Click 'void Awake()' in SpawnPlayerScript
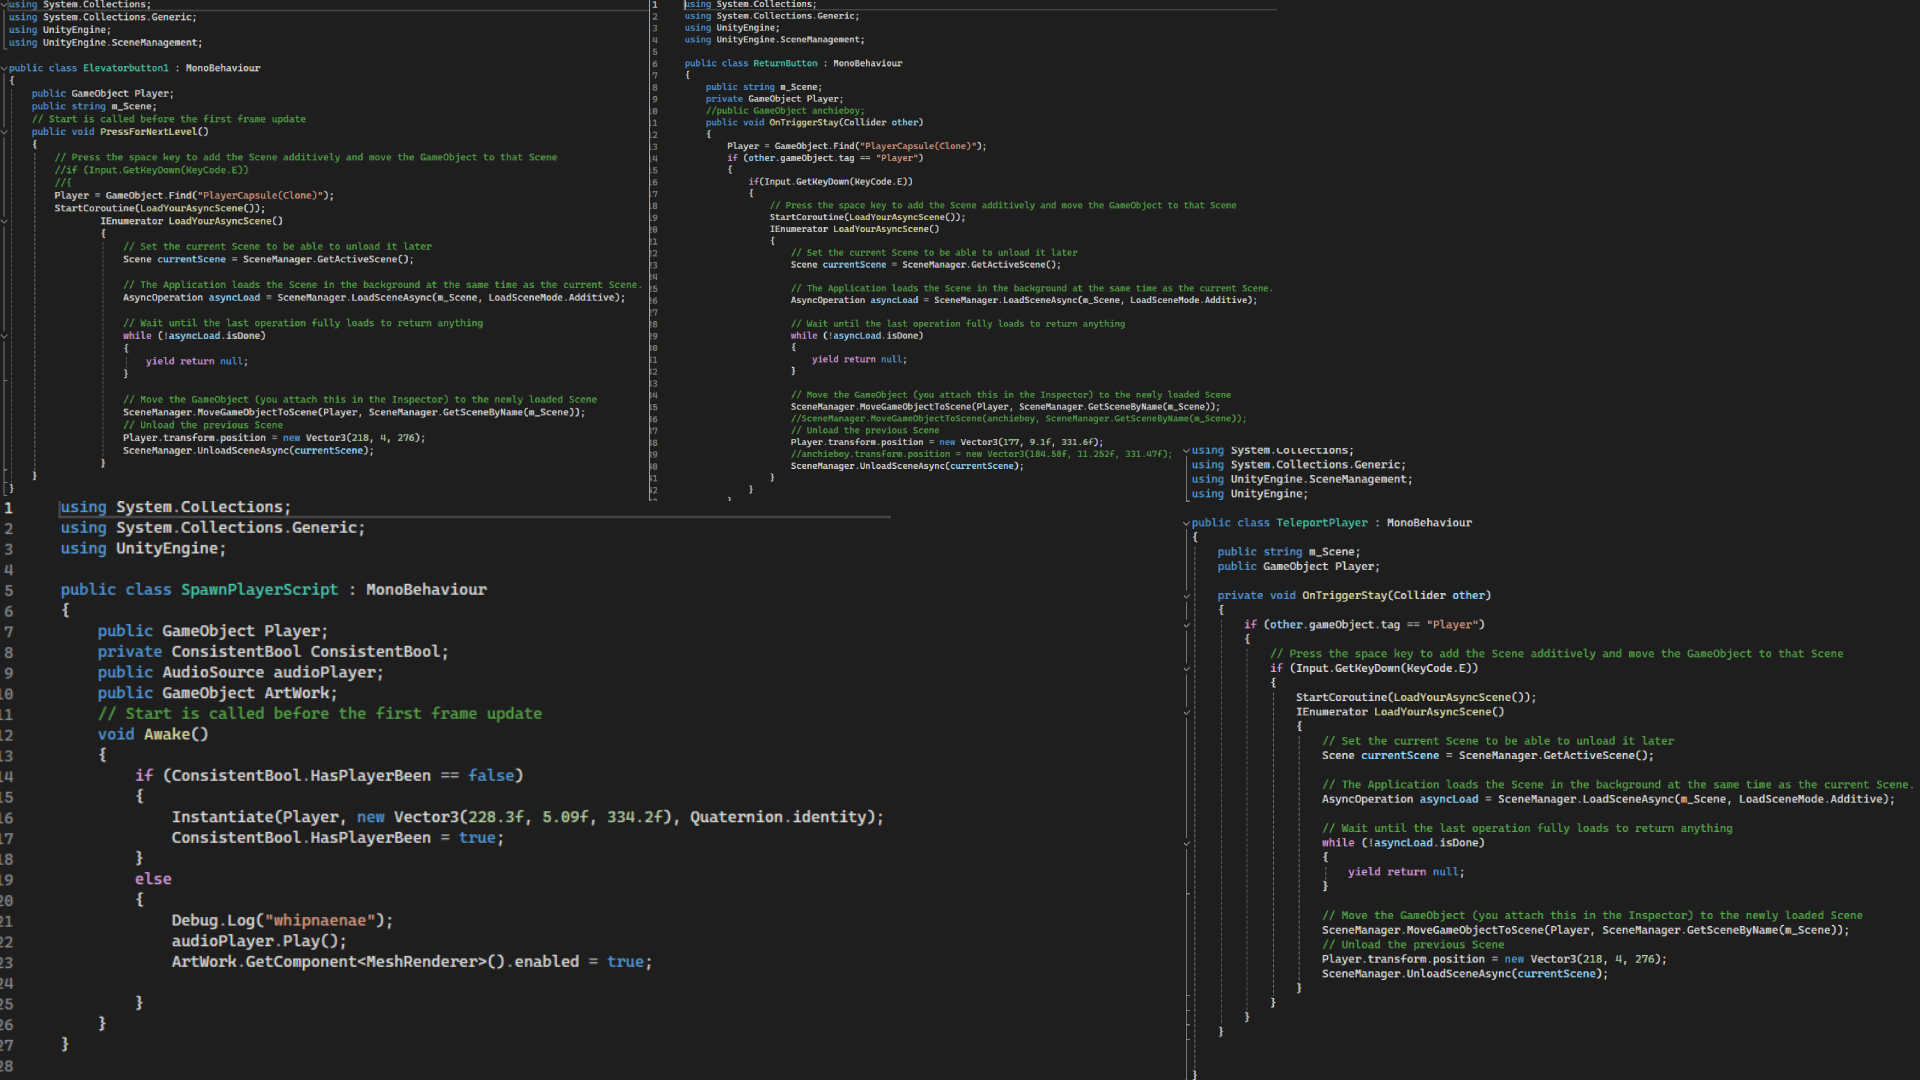The image size is (1920, 1080). (153, 734)
